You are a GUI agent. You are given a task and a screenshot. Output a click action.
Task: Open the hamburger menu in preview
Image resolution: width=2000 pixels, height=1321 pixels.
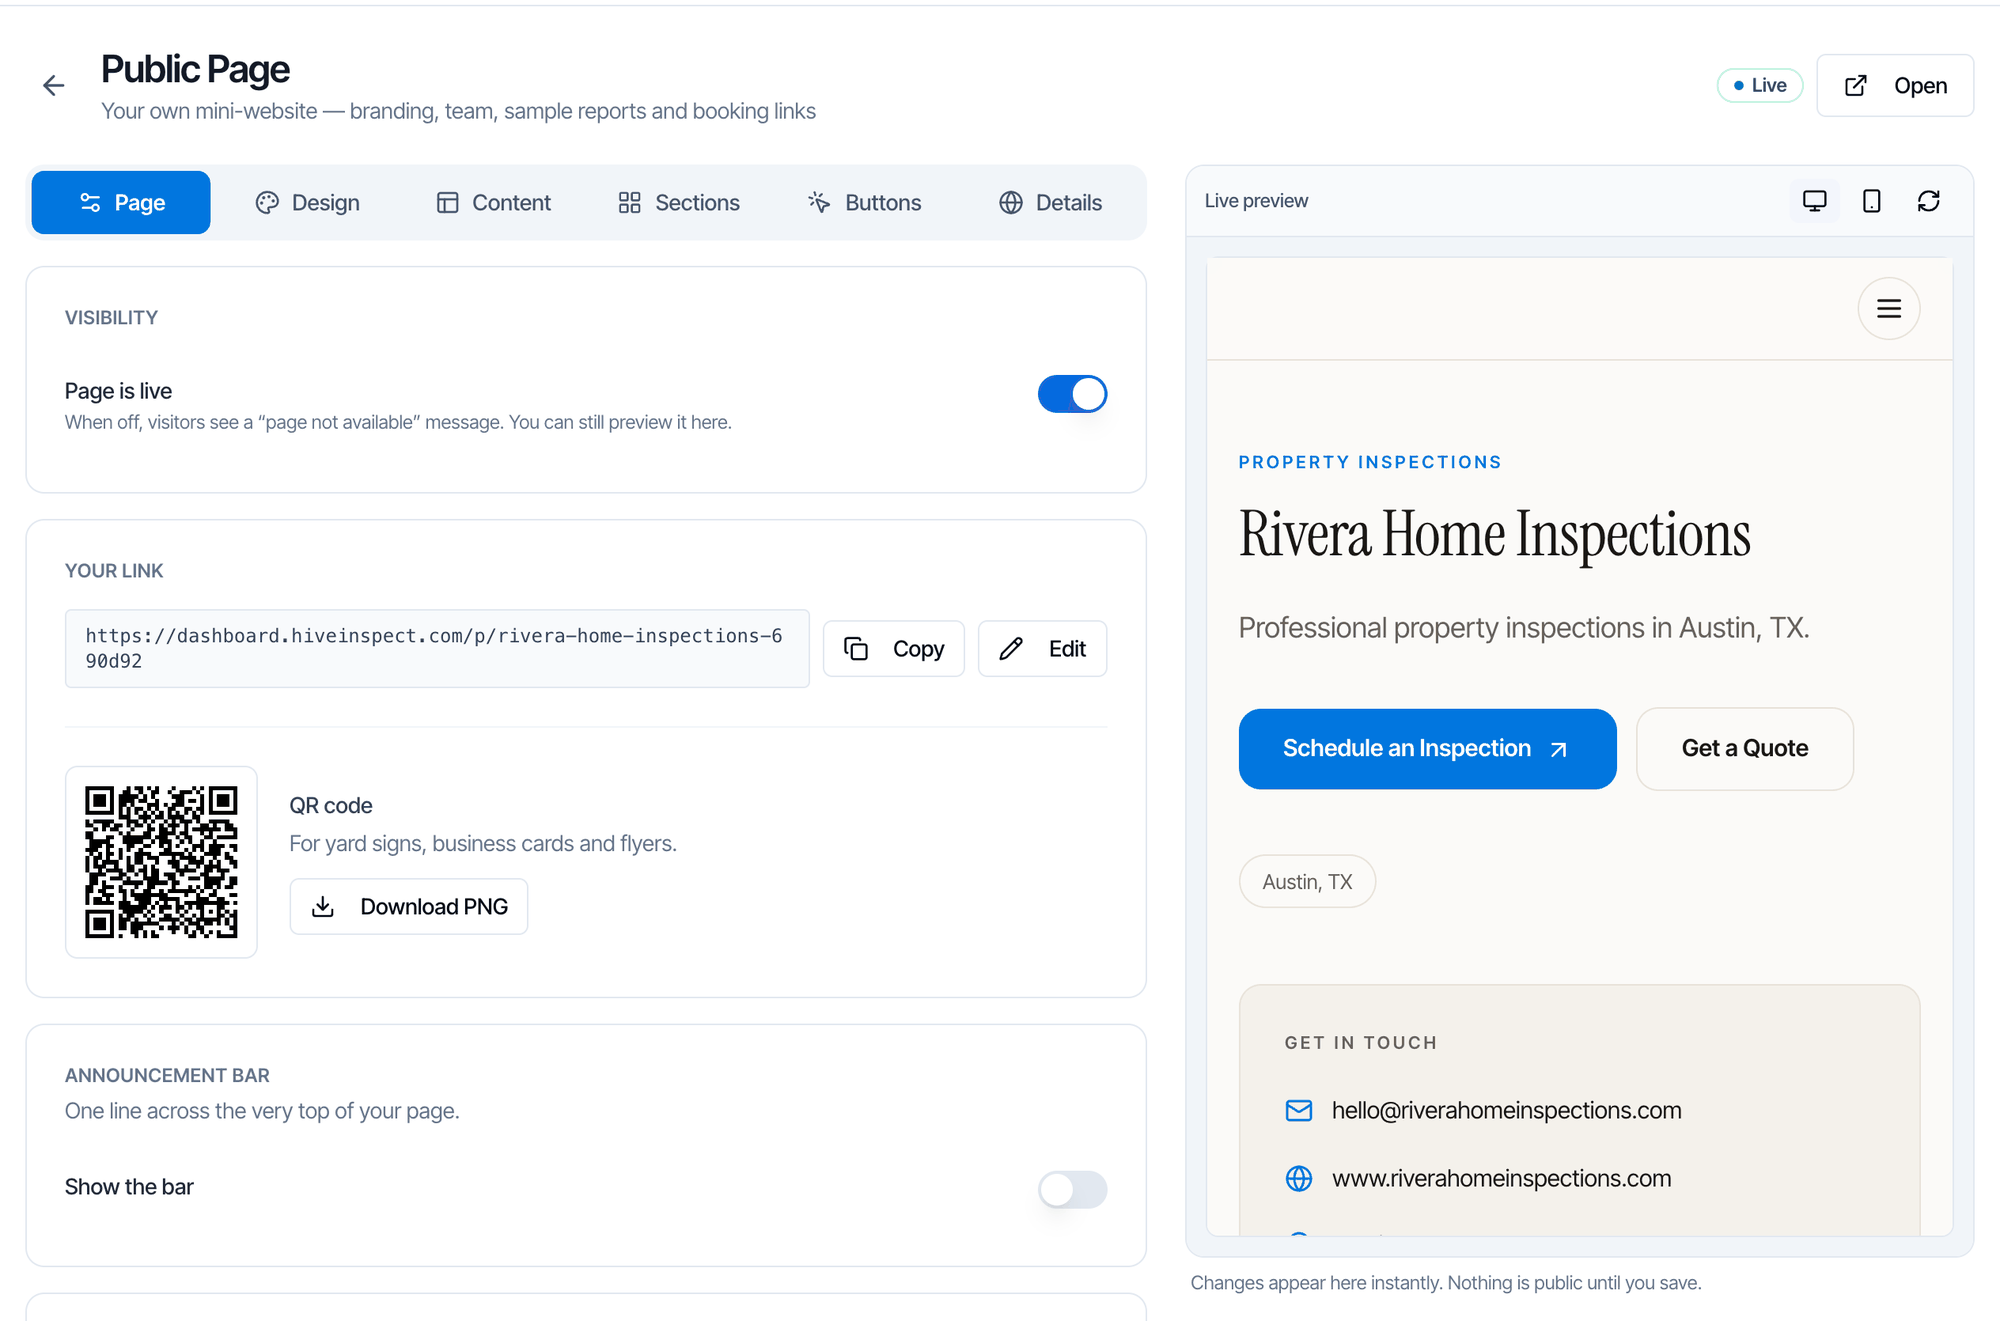(x=1888, y=308)
